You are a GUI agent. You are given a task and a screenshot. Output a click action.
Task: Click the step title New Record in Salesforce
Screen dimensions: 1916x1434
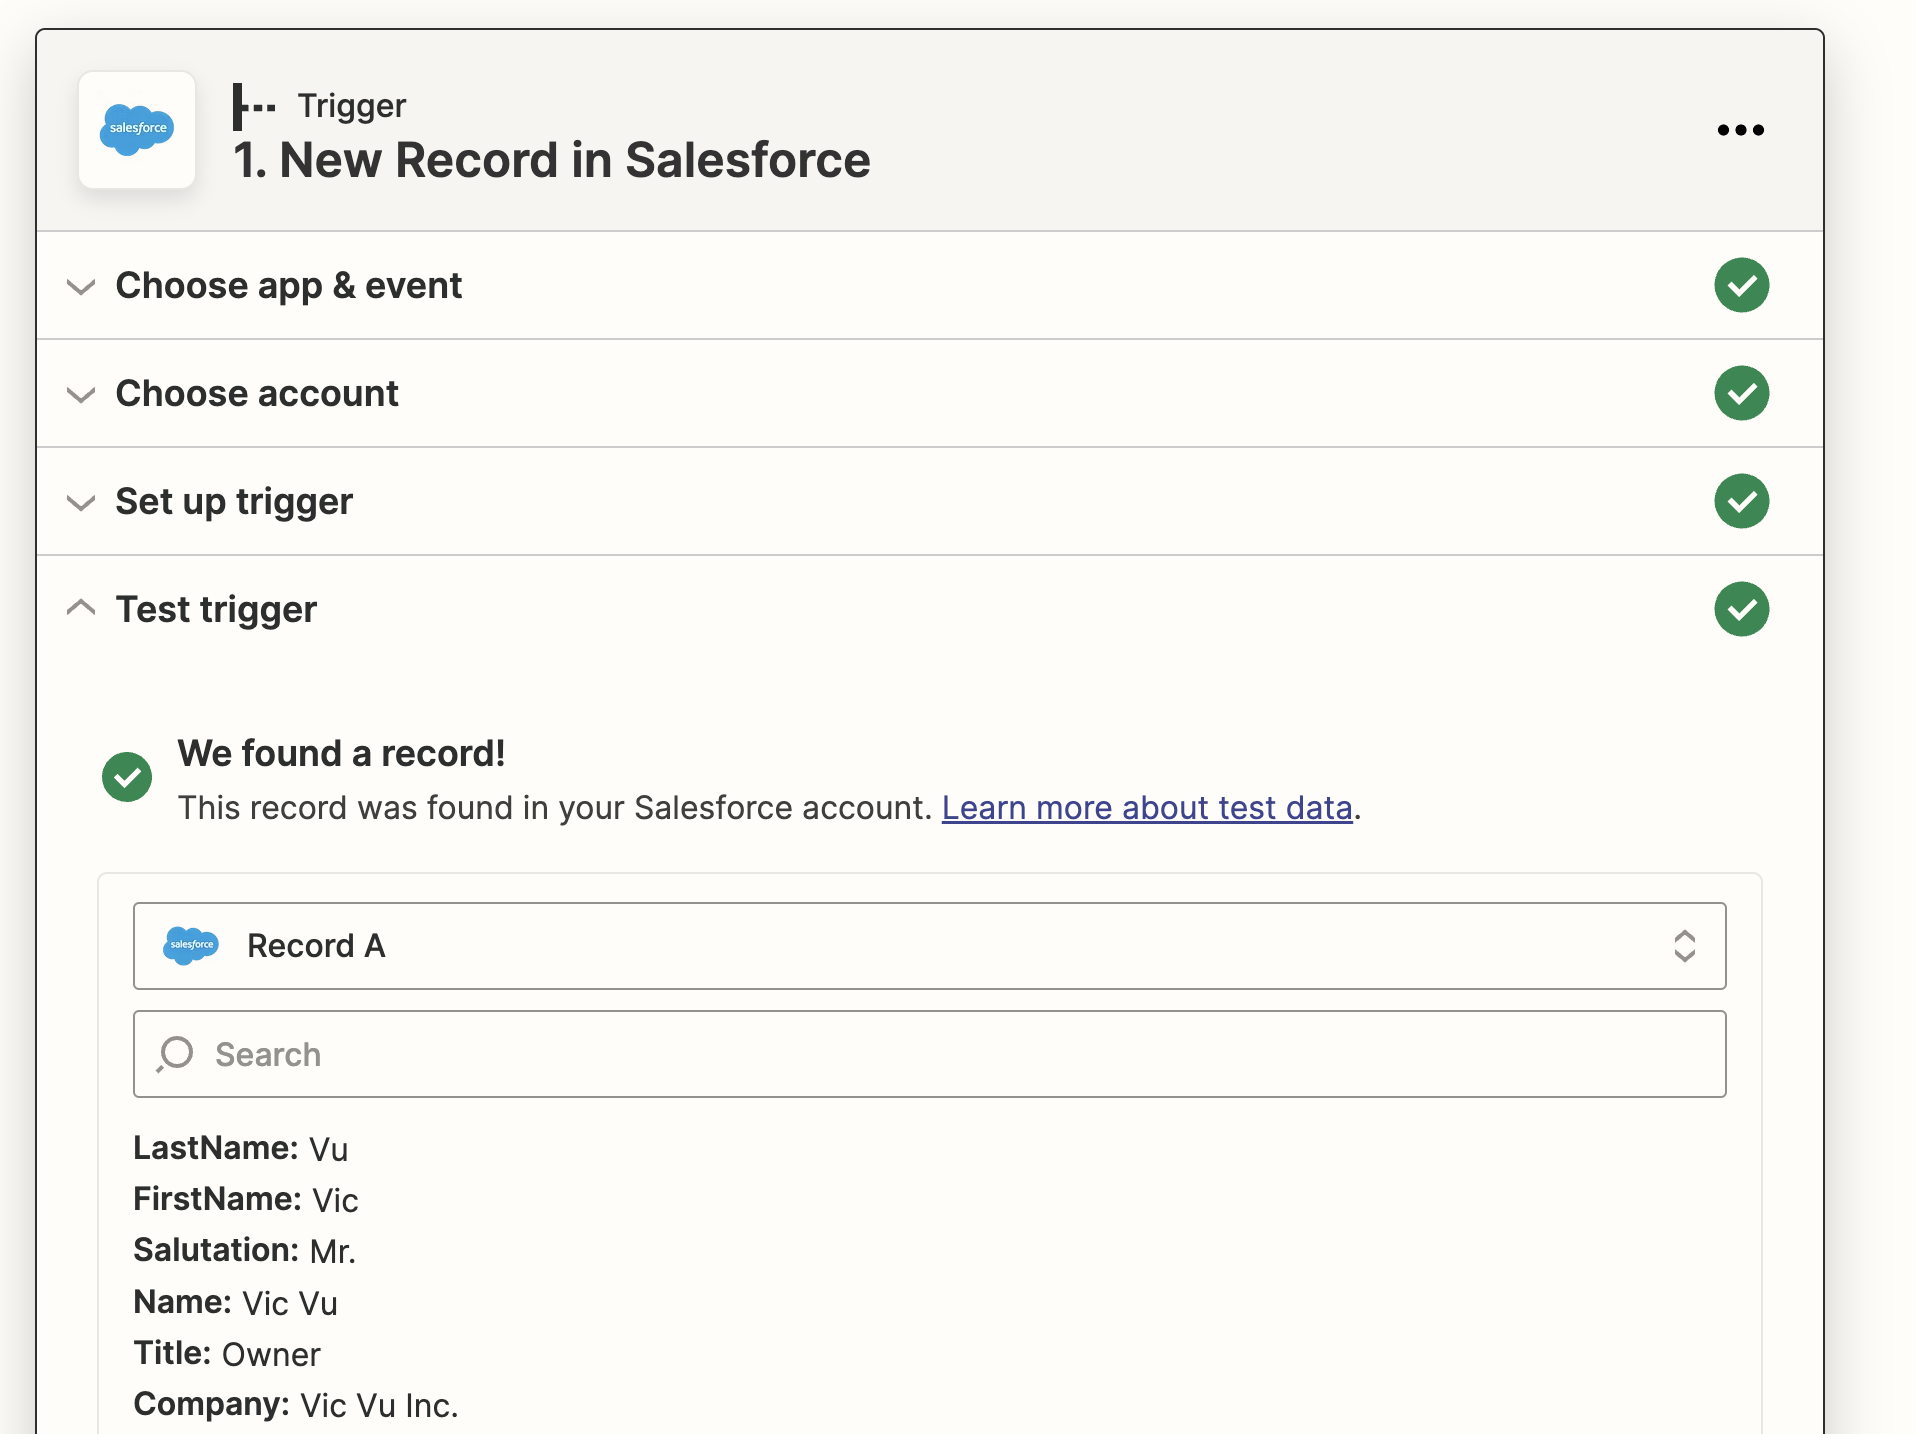coord(551,160)
